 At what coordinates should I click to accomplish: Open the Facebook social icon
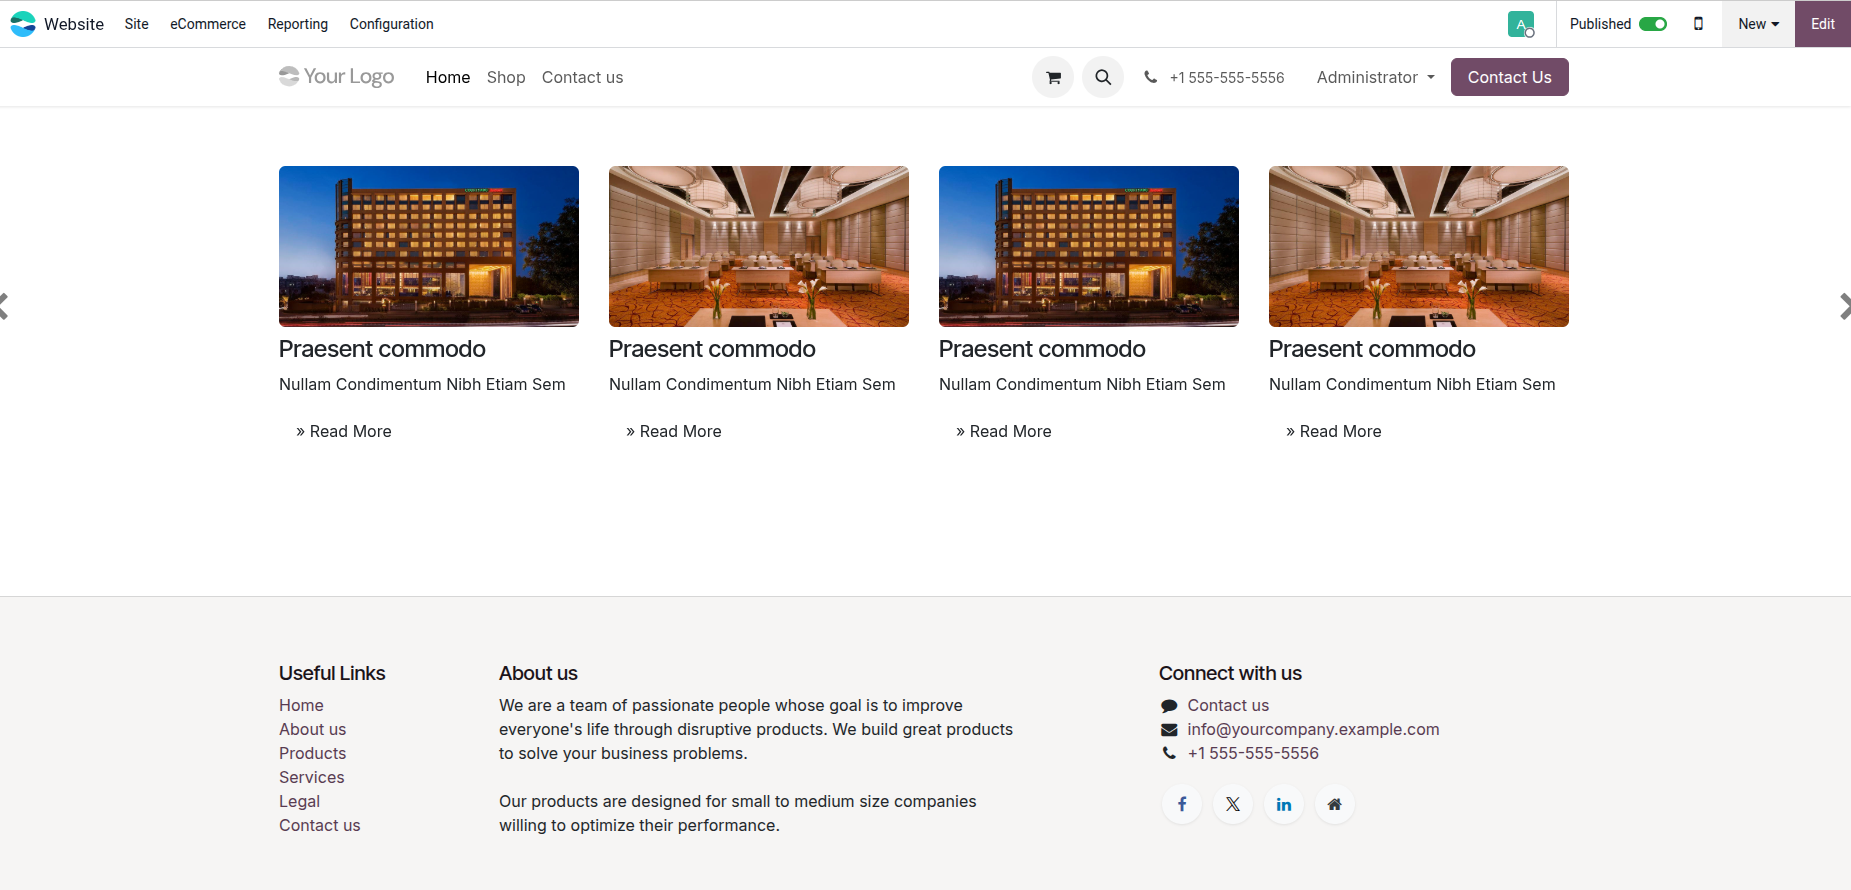(x=1182, y=804)
